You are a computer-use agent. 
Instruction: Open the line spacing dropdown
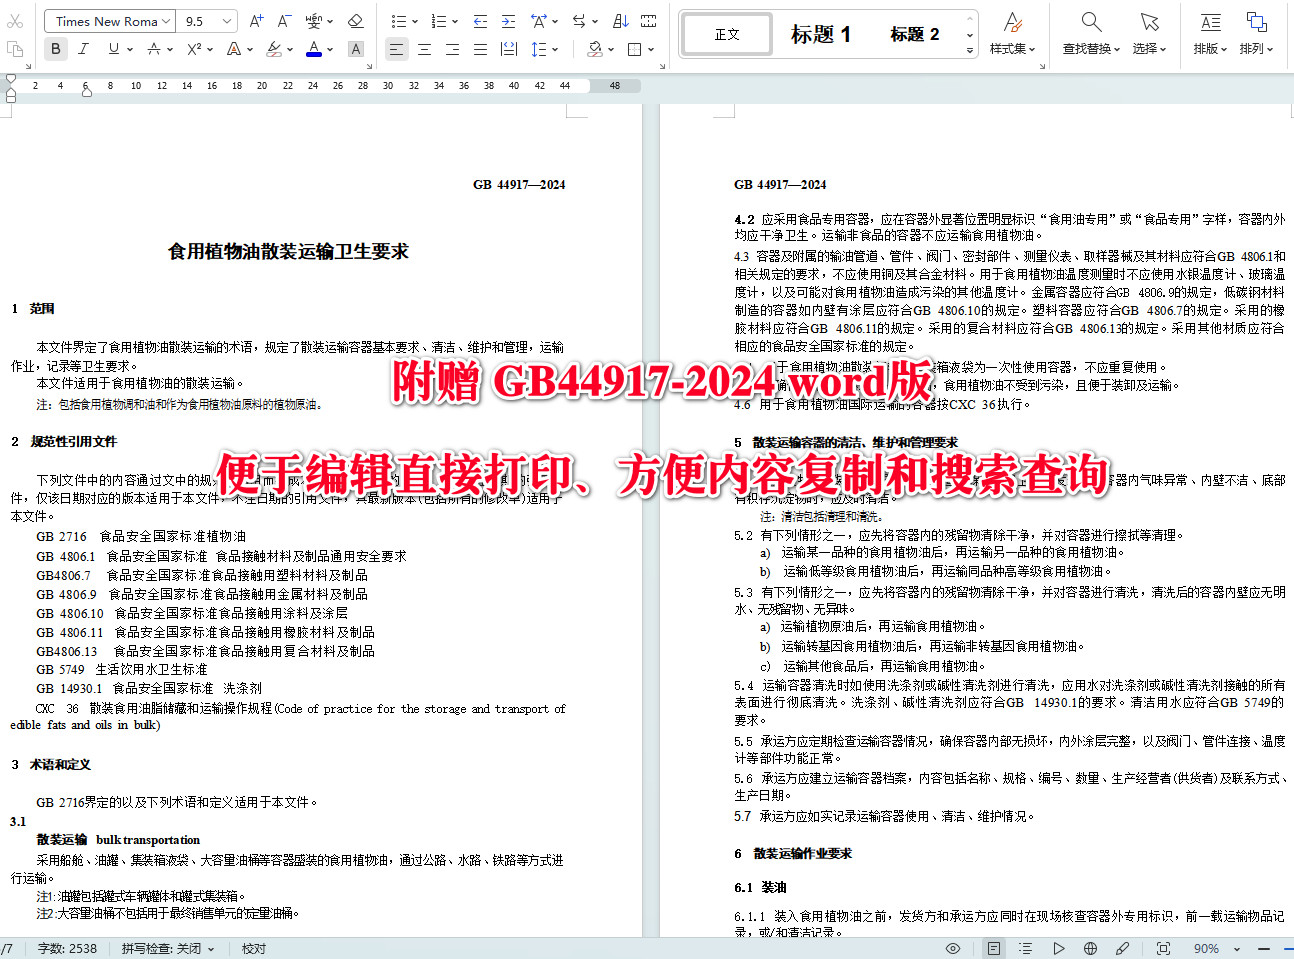pos(543,48)
